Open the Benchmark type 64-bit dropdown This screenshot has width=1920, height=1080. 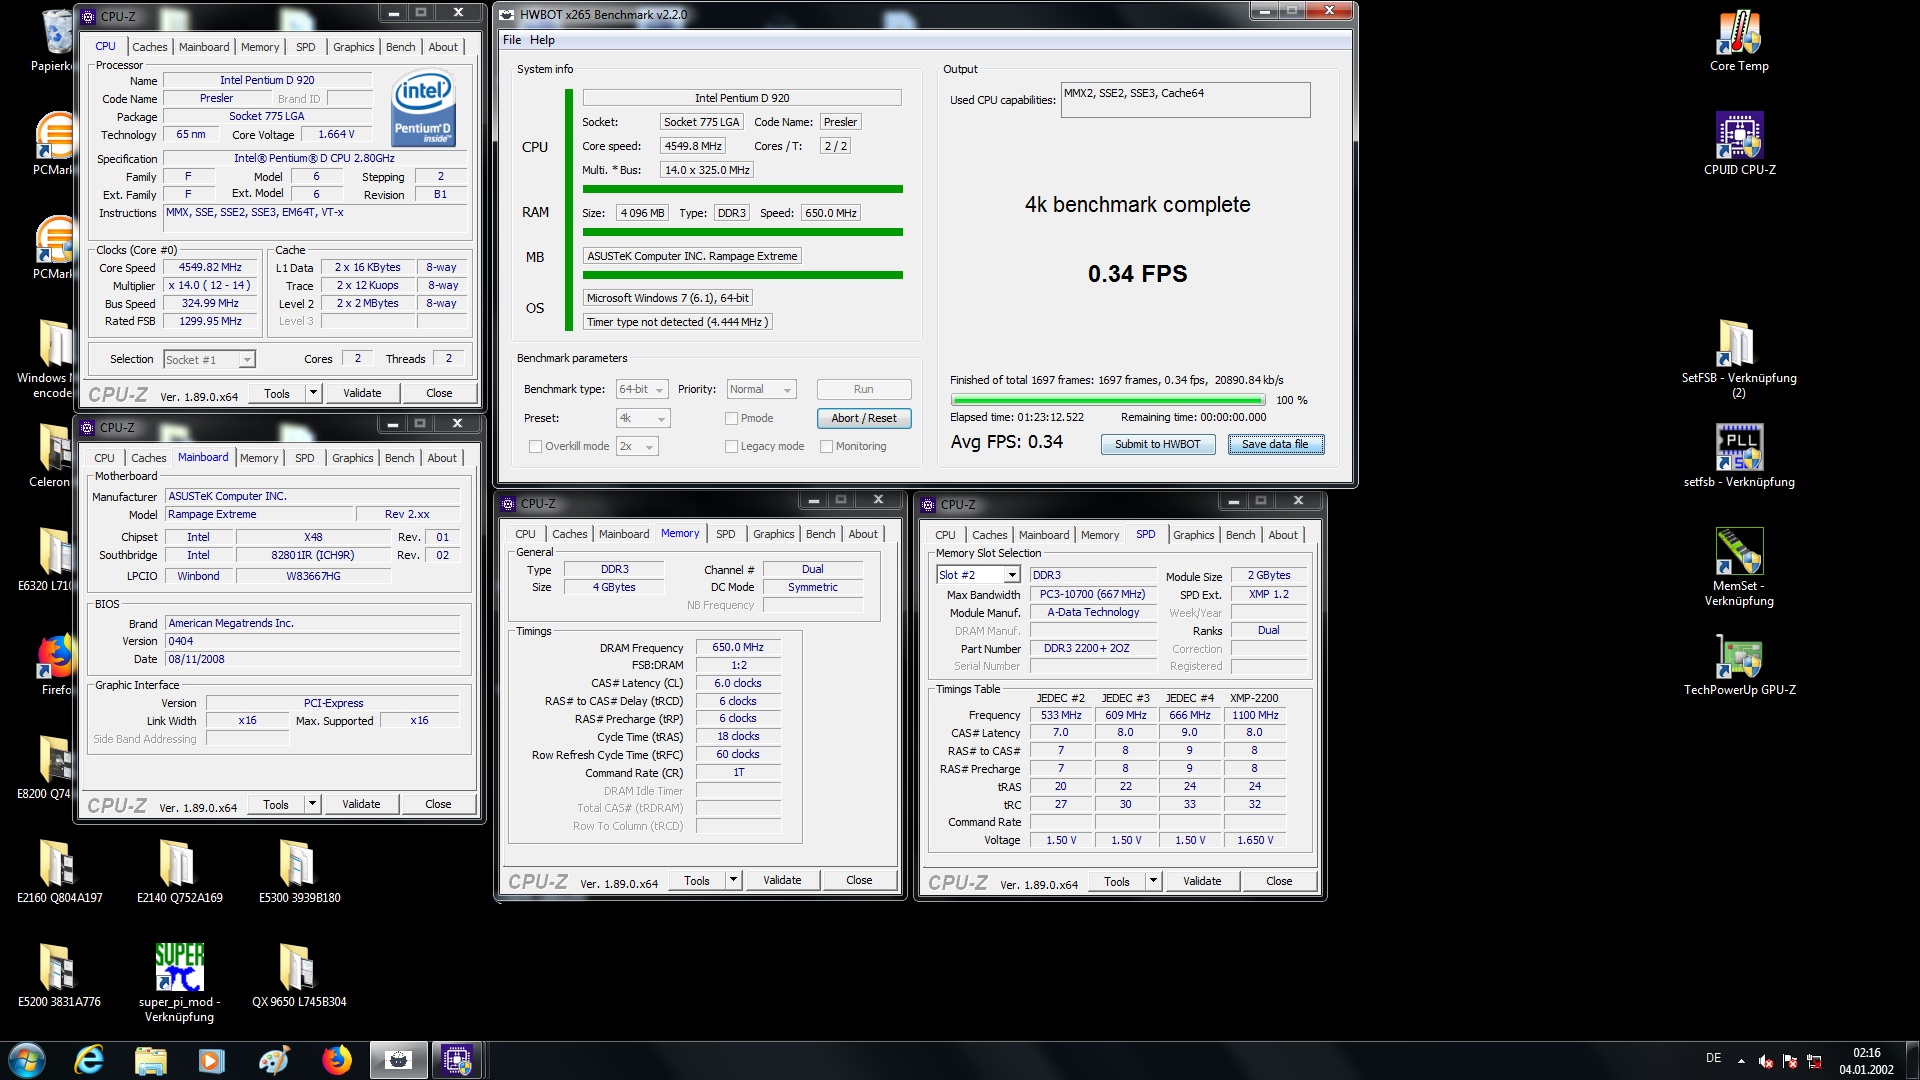click(x=642, y=390)
